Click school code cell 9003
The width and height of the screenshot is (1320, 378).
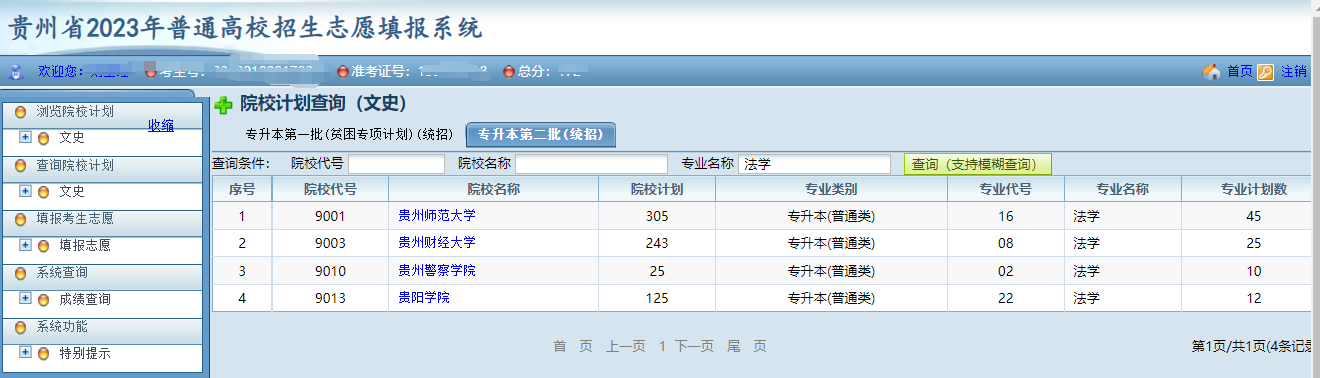pyautogui.click(x=330, y=243)
